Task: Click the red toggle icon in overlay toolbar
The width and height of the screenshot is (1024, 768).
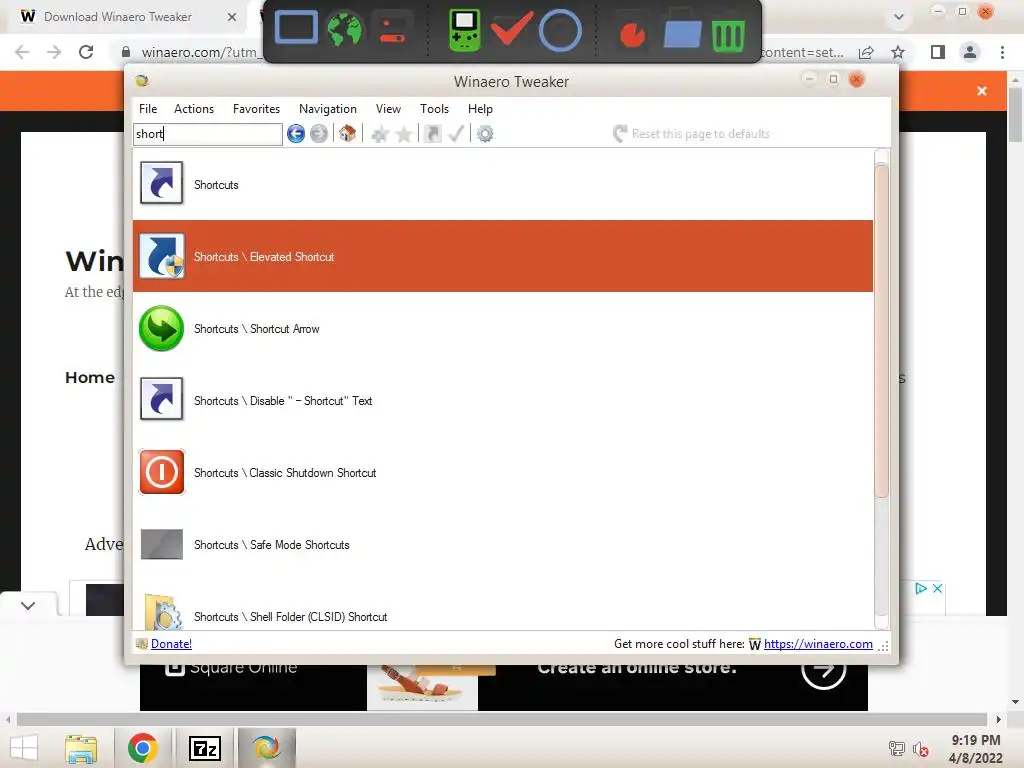Action: coord(392,29)
